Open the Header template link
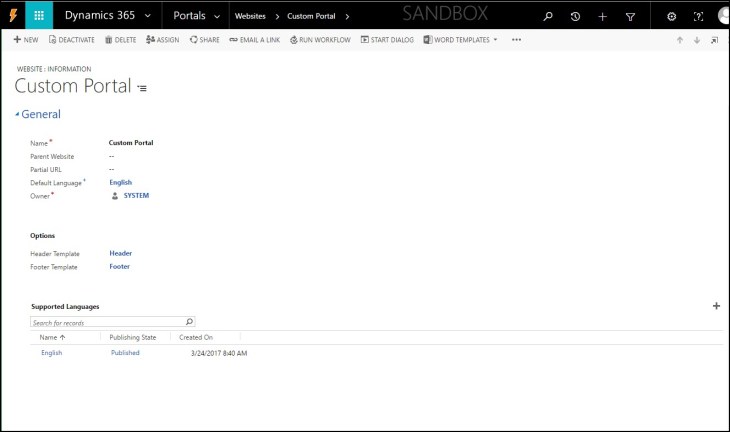Screen dimensions: 730x432 point(120,254)
